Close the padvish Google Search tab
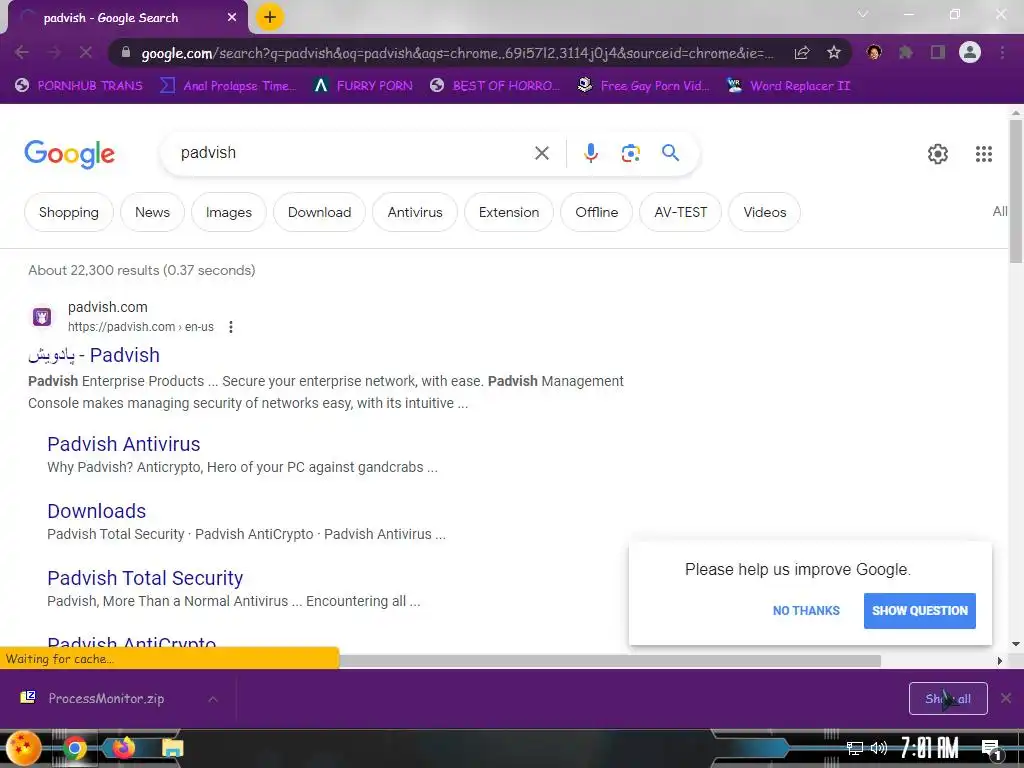1024x768 pixels. (232, 18)
